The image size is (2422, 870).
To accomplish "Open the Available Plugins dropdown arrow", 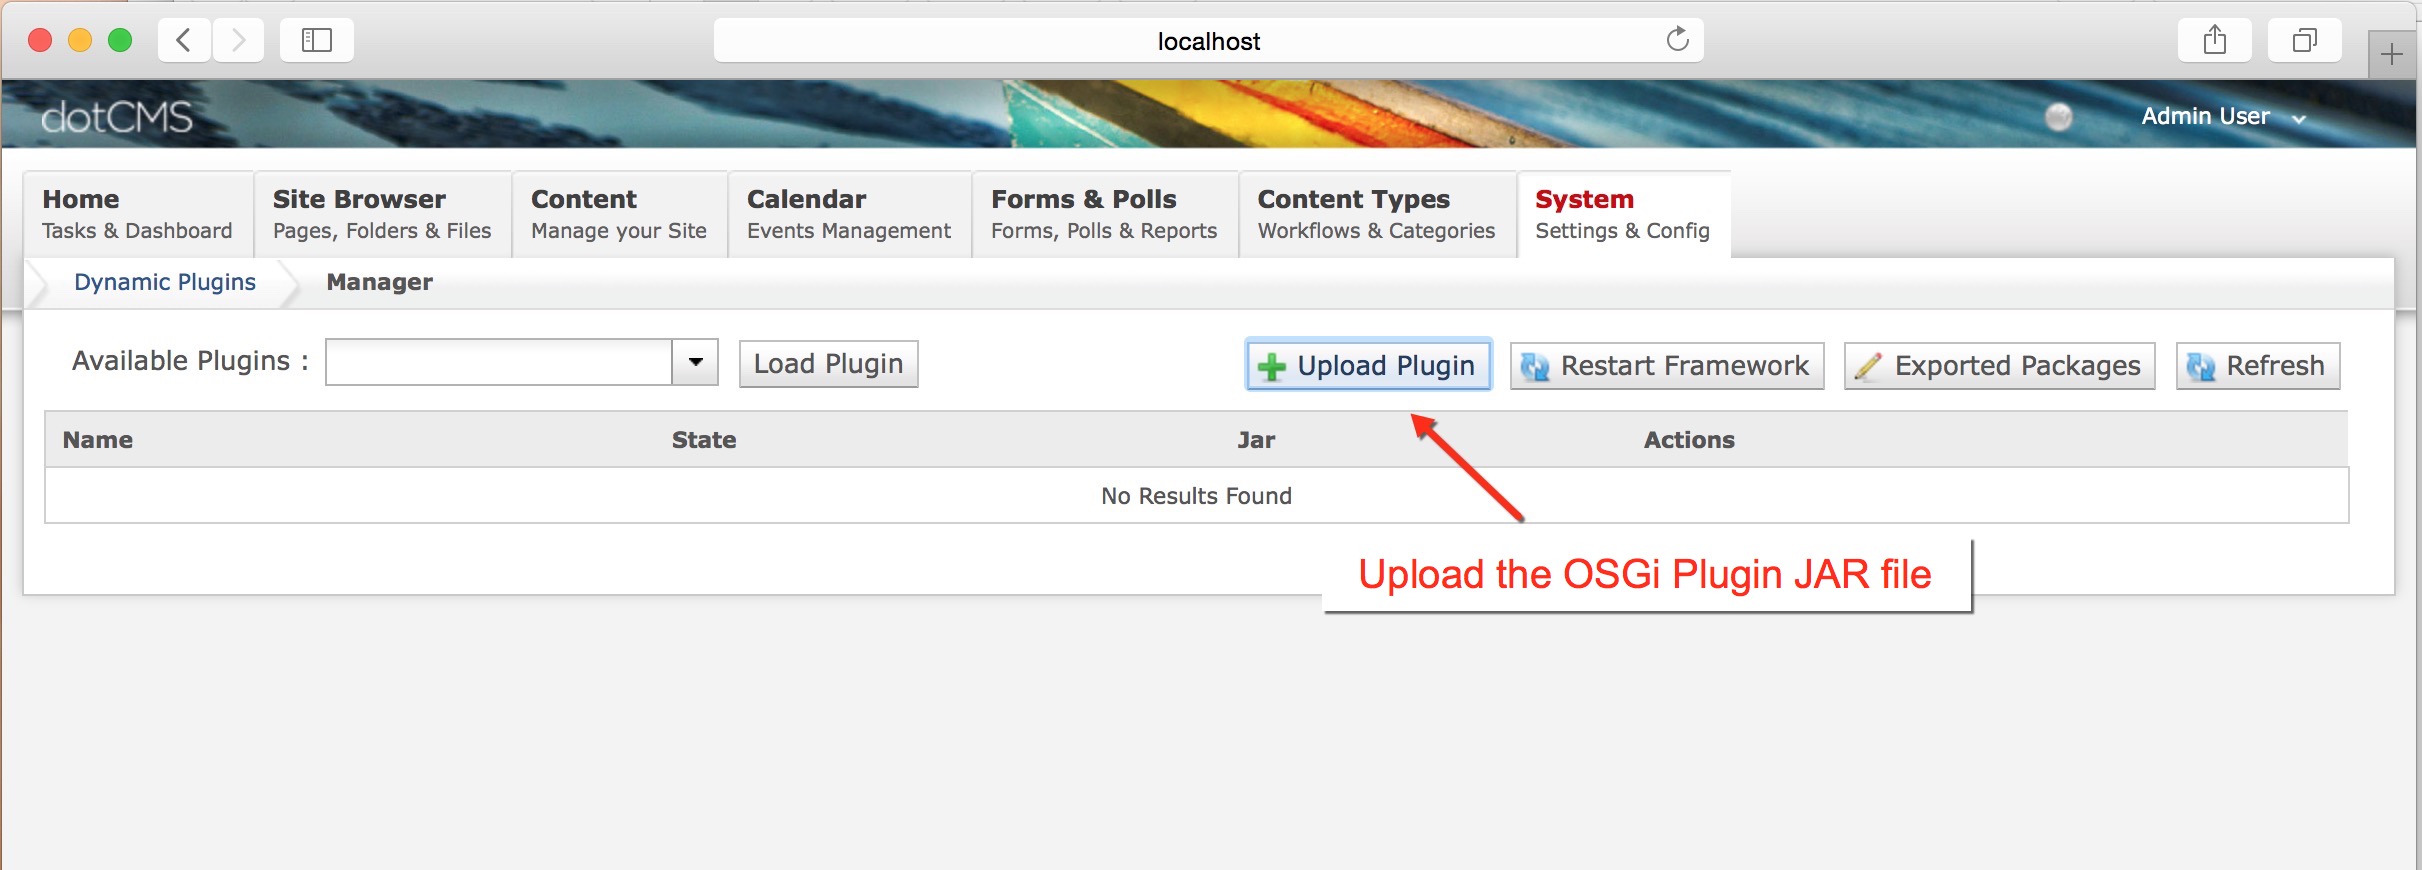I will coord(695,362).
